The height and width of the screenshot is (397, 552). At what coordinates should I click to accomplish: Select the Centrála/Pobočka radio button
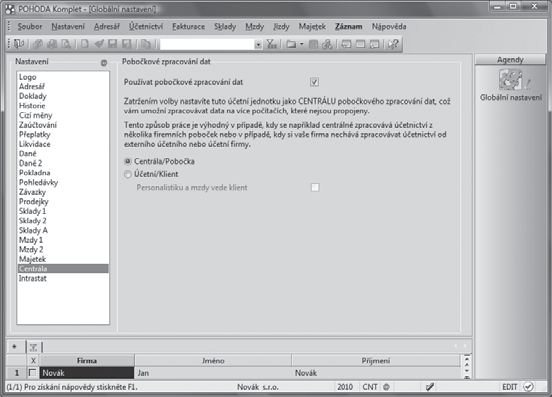point(128,161)
